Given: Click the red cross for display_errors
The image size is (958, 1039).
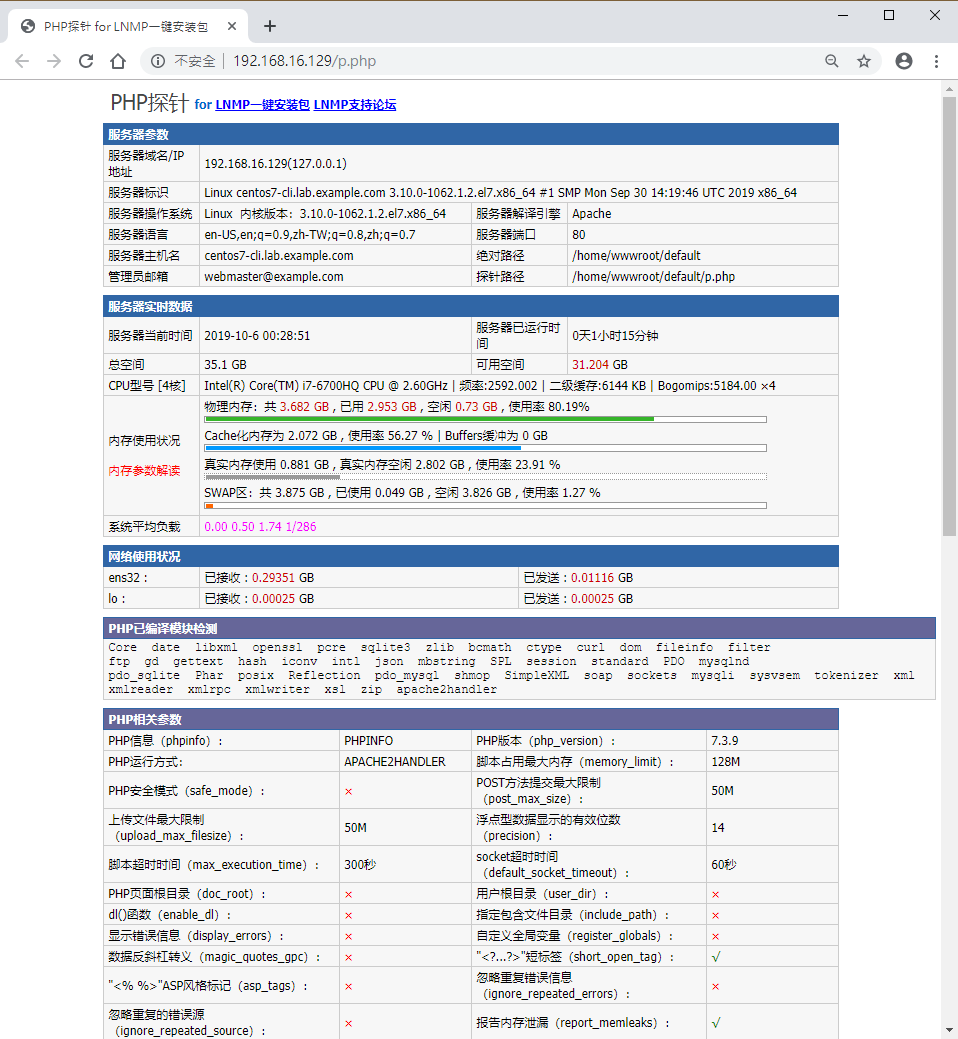Looking at the screenshot, I should [348, 937].
